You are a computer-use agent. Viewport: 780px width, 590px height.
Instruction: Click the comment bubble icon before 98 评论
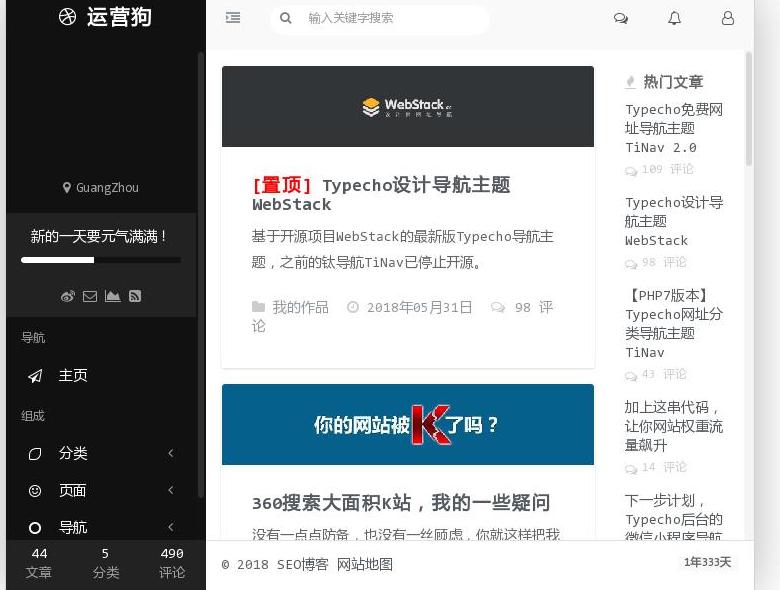(497, 307)
